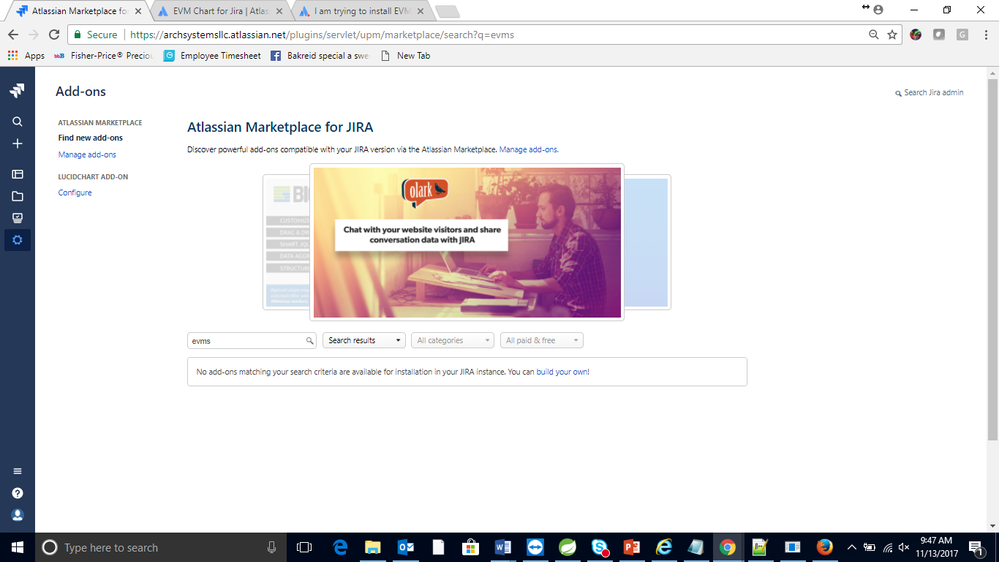Image resolution: width=999 pixels, height=562 pixels.
Task: Click Search Jira admin
Action: click(930, 92)
